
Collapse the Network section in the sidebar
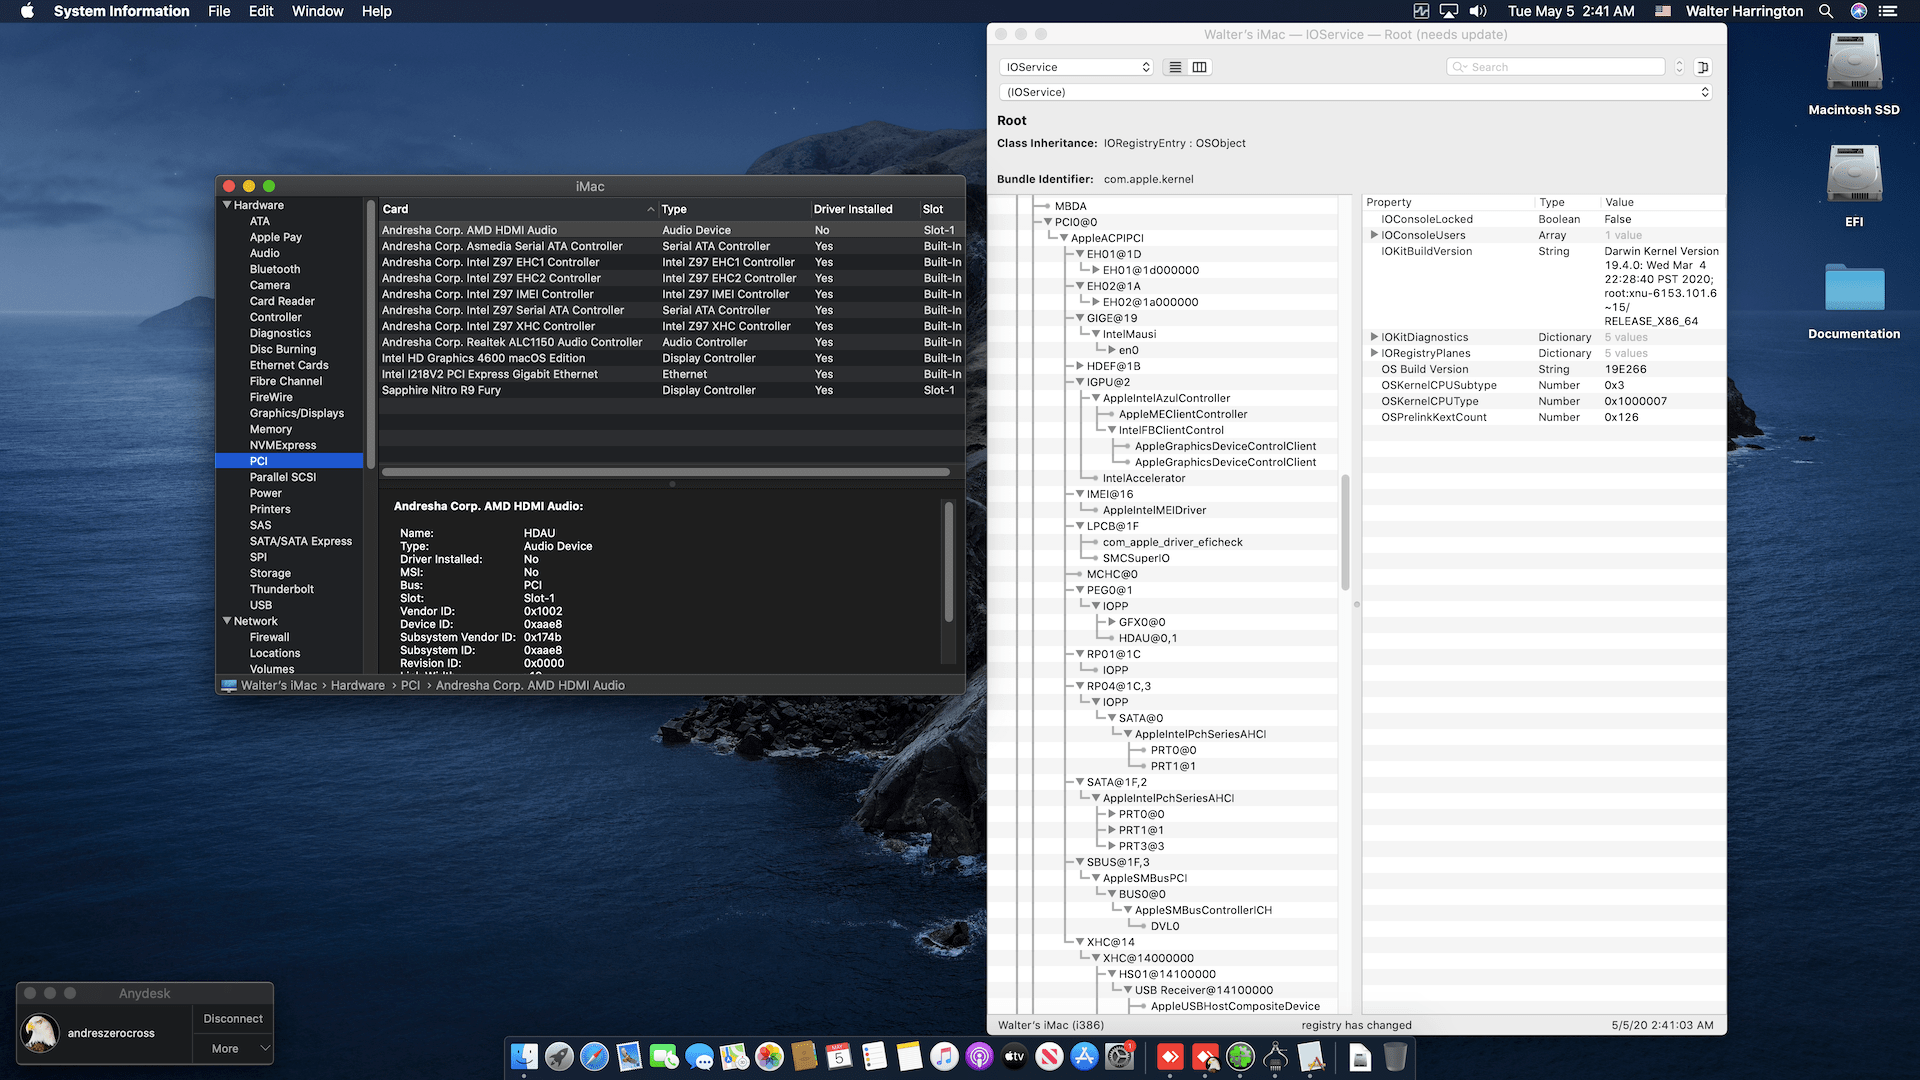[x=227, y=621]
